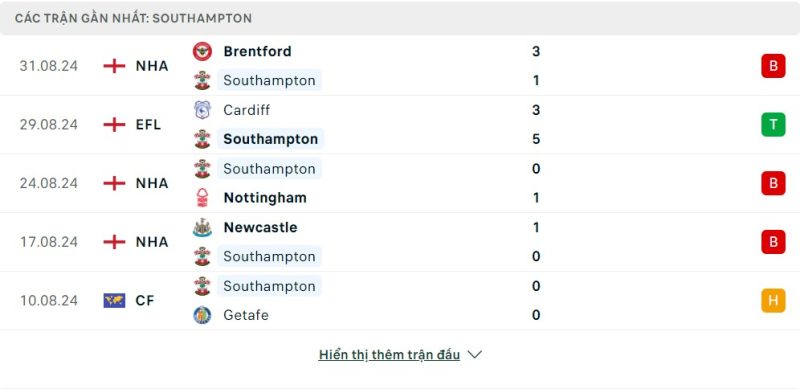Open the 29.08.24 Cardiff match date
The image size is (800, 389).
(x=49, y=125)
